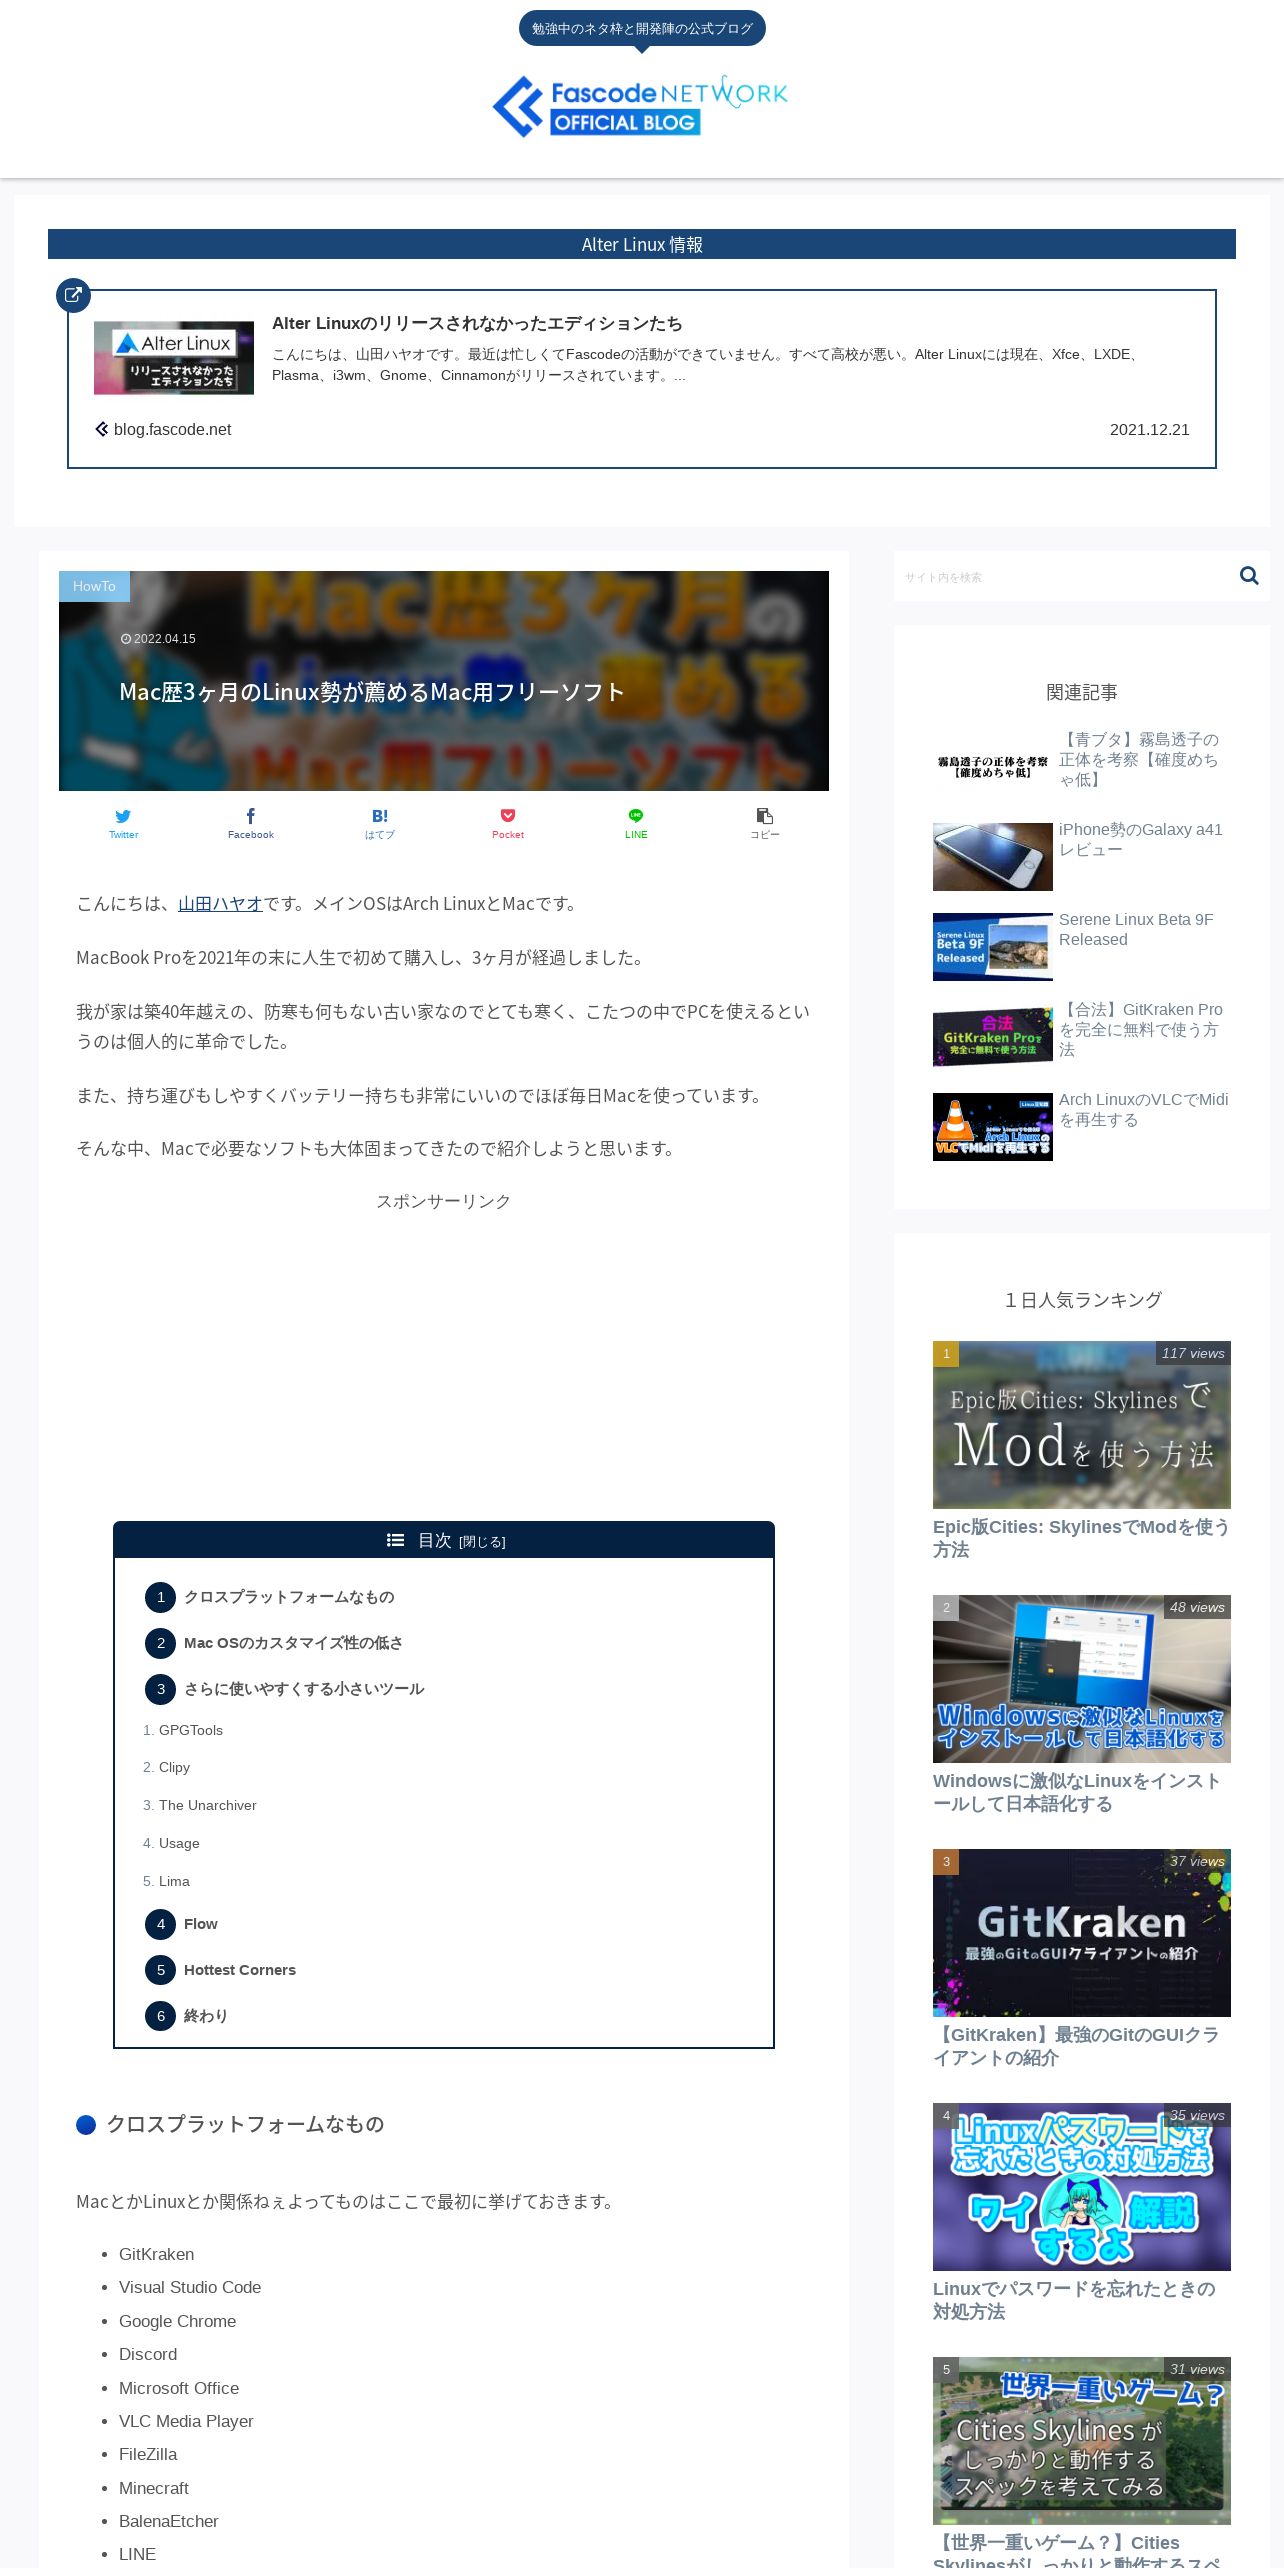Jump to Clipy in the contents
The image size is (1284, 2568).
(x=174, y=1767)
